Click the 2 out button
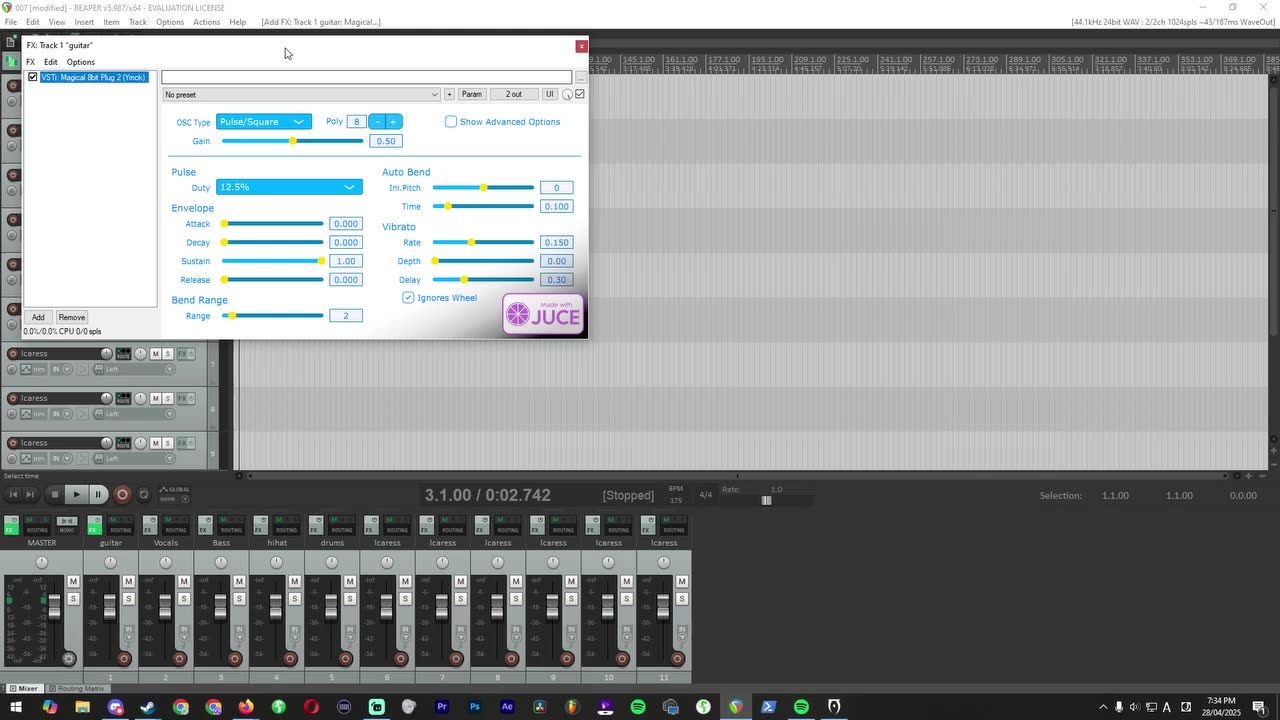1280x720 pixels. (x=514, y=94)
